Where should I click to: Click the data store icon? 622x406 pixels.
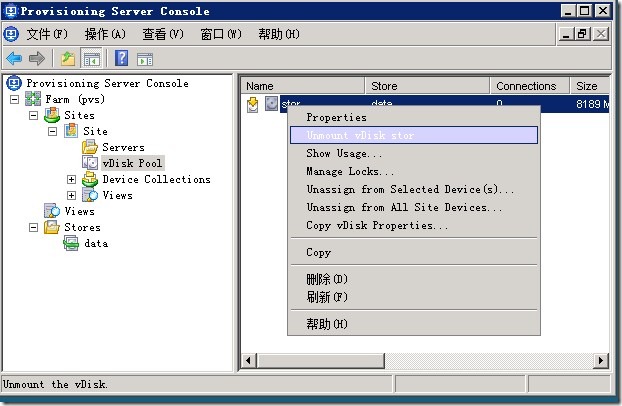coord(71,243)
